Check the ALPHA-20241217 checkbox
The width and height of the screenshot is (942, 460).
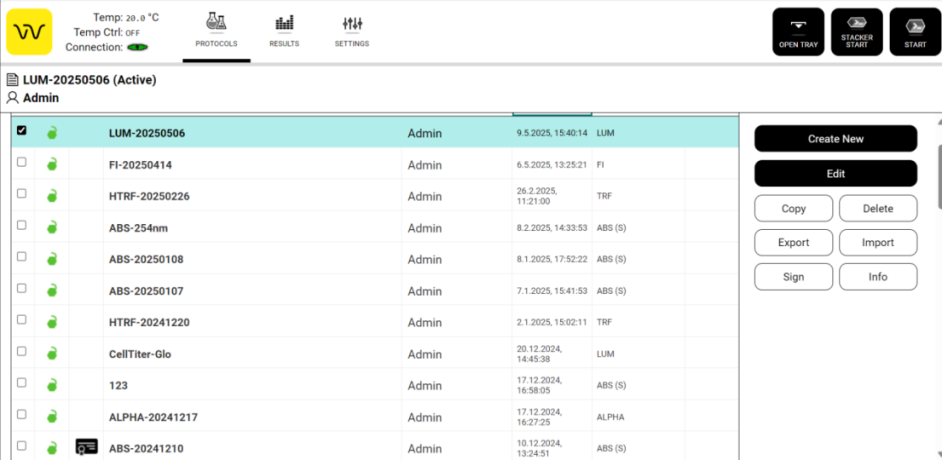point(22,414)
